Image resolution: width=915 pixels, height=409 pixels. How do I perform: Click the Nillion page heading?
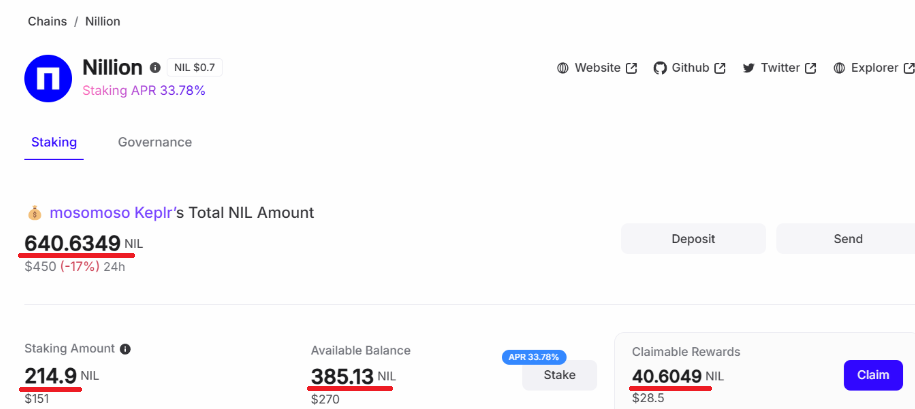(113, 68)
